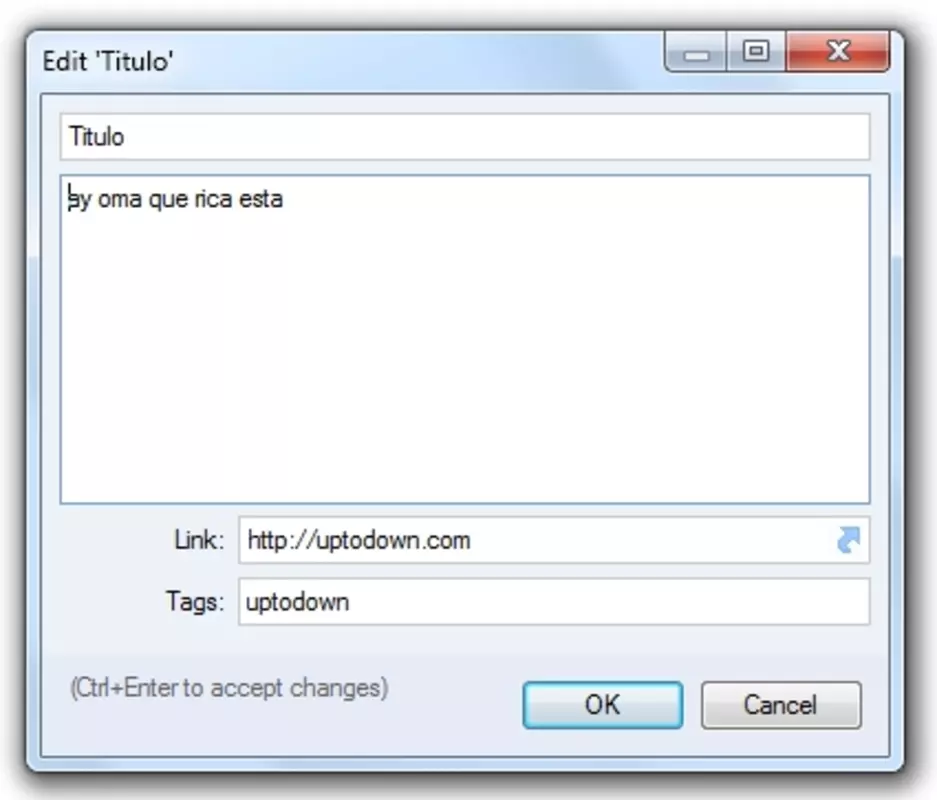
Task: Open the link using the blue arrow icon
Action: click(849, 540)
